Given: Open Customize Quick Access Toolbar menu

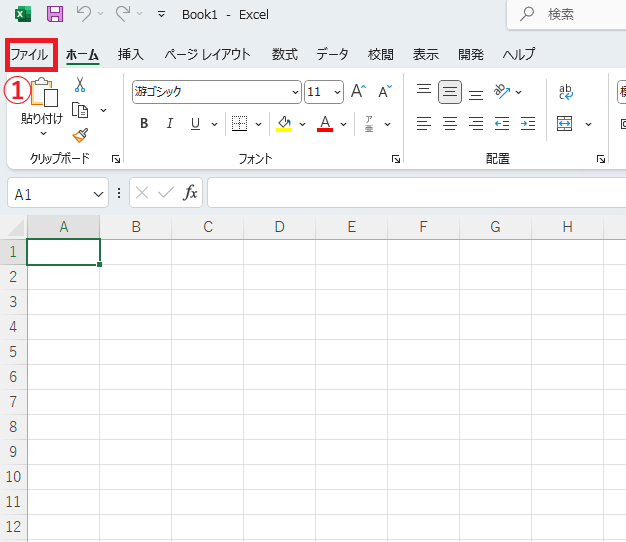Looking at the screenshot, I should click(x=161, y=14).
